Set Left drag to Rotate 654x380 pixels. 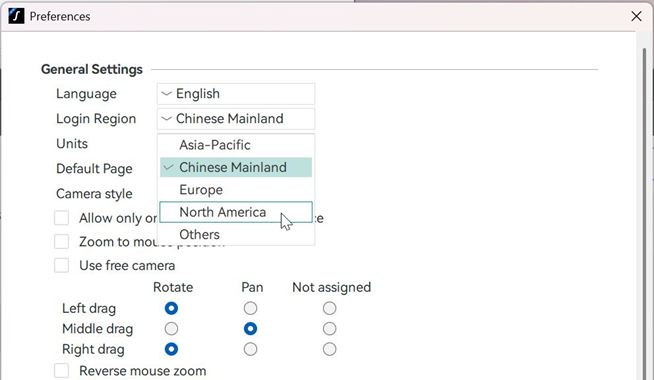click(171, 308)
